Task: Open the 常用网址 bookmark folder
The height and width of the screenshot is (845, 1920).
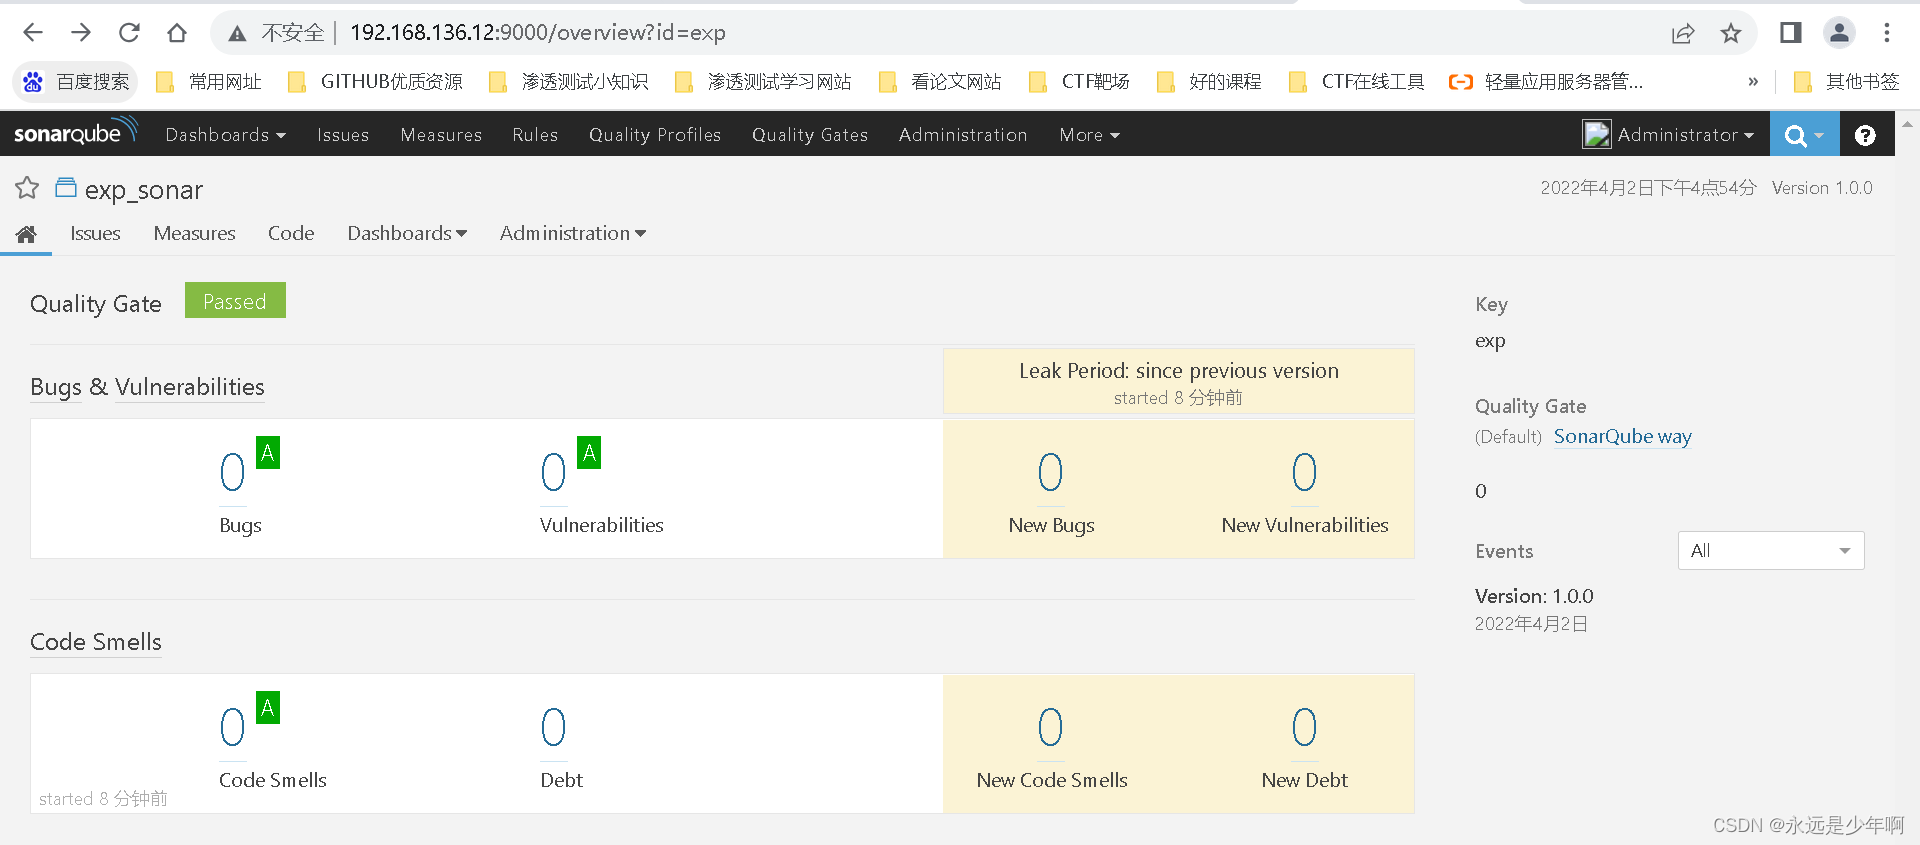Action: (x=209, y=82)
